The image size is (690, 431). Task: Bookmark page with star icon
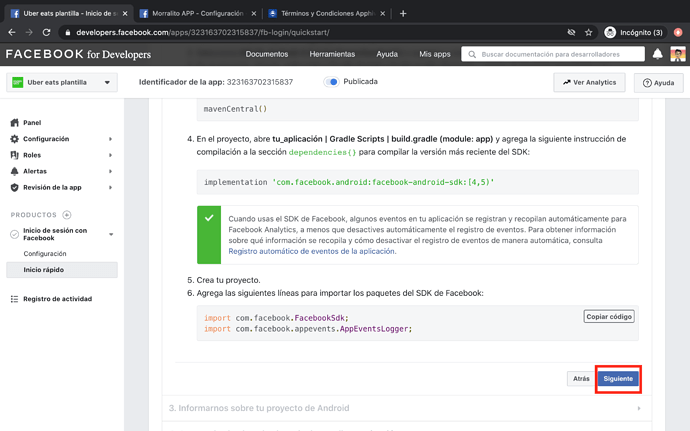click(x=589, y=32)
